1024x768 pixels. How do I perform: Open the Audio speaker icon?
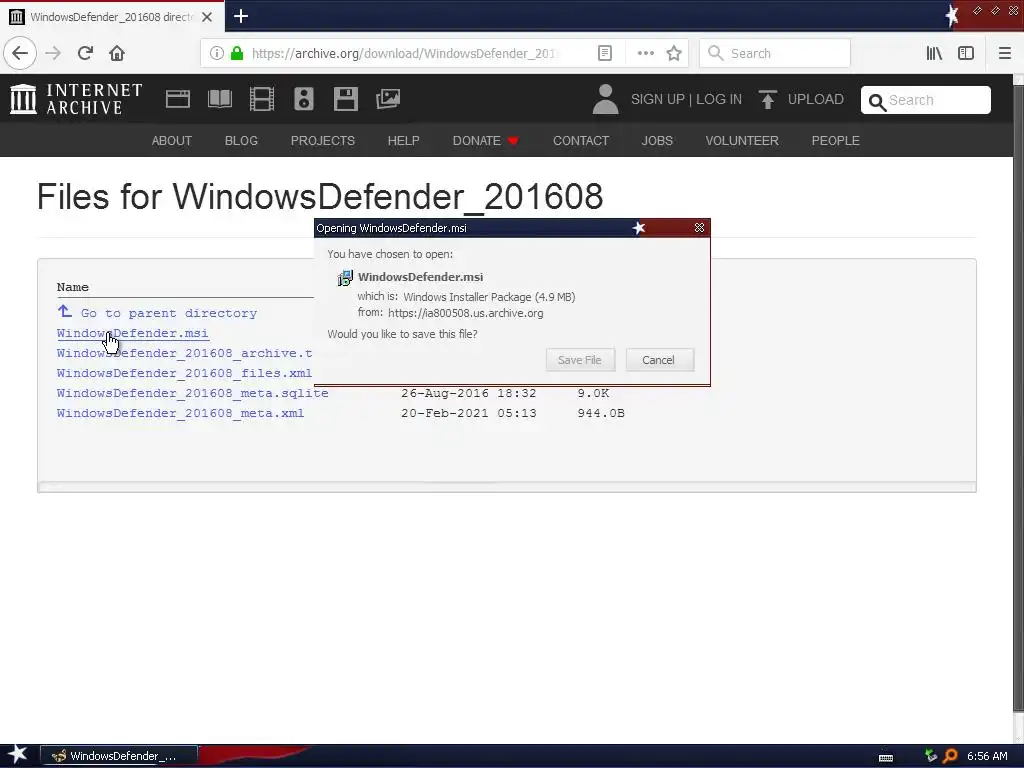click(304, 99)
